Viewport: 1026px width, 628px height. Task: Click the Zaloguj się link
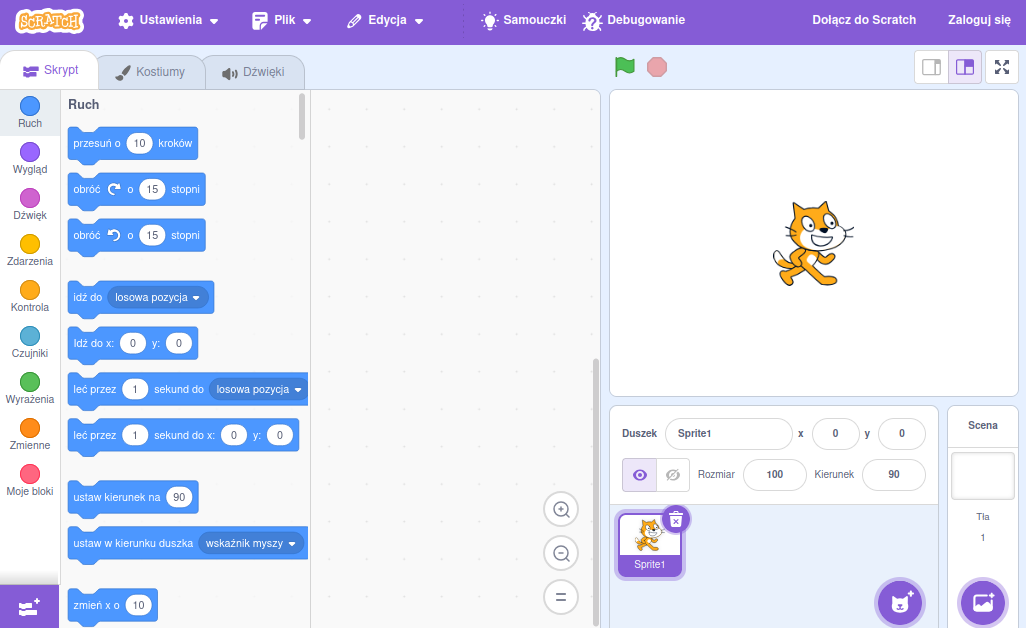click(978, 20)
